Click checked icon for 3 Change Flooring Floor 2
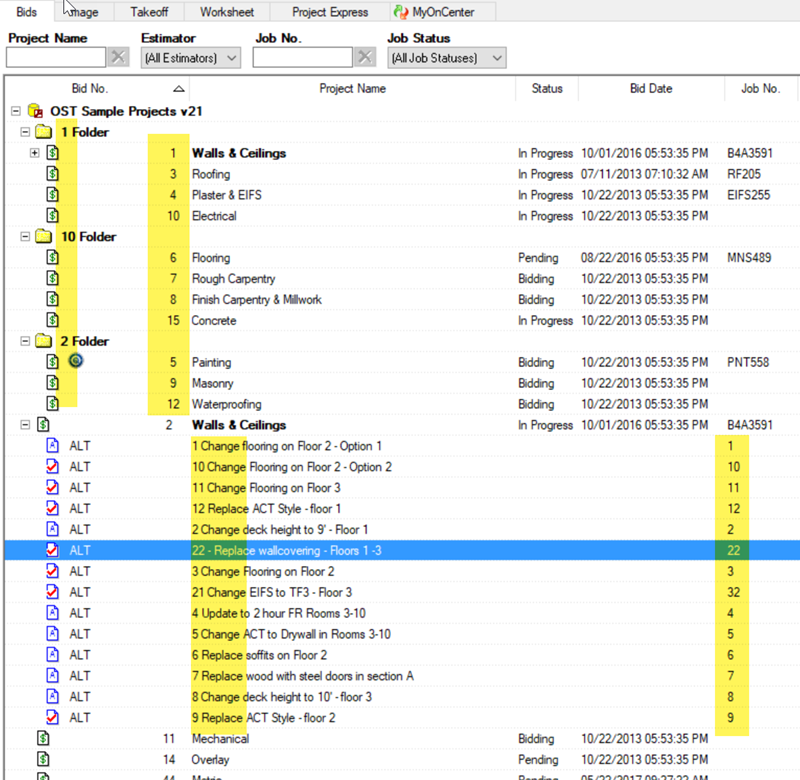800x780 pixels. pyautogui.click(x=53, y=571)
